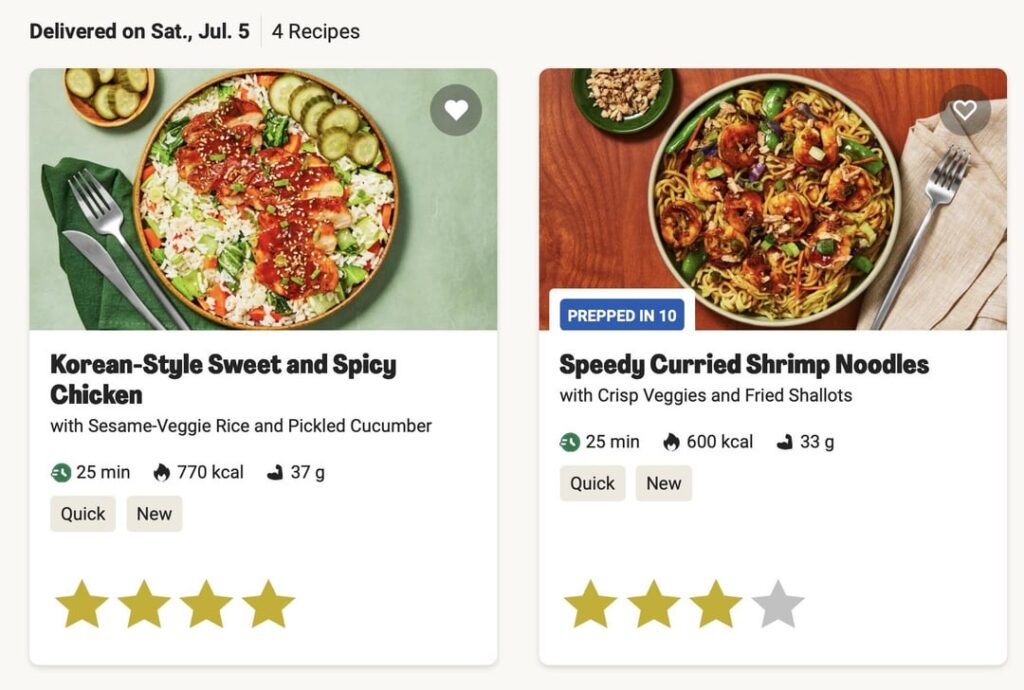Click the Shrimp Noodles dish photo
The height and width of the screenshot is (690, 1024).
point(772,198)
